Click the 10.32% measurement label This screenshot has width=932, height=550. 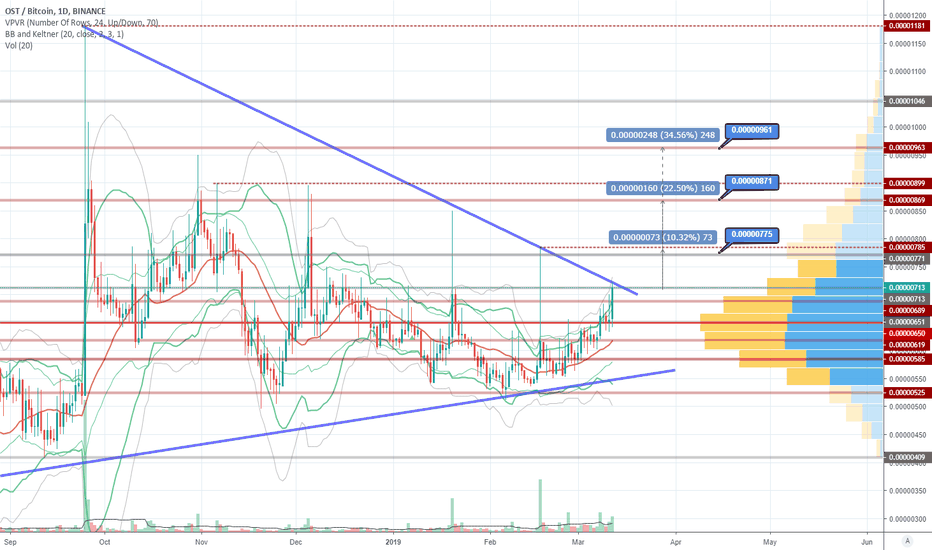[x=663, y=237]
